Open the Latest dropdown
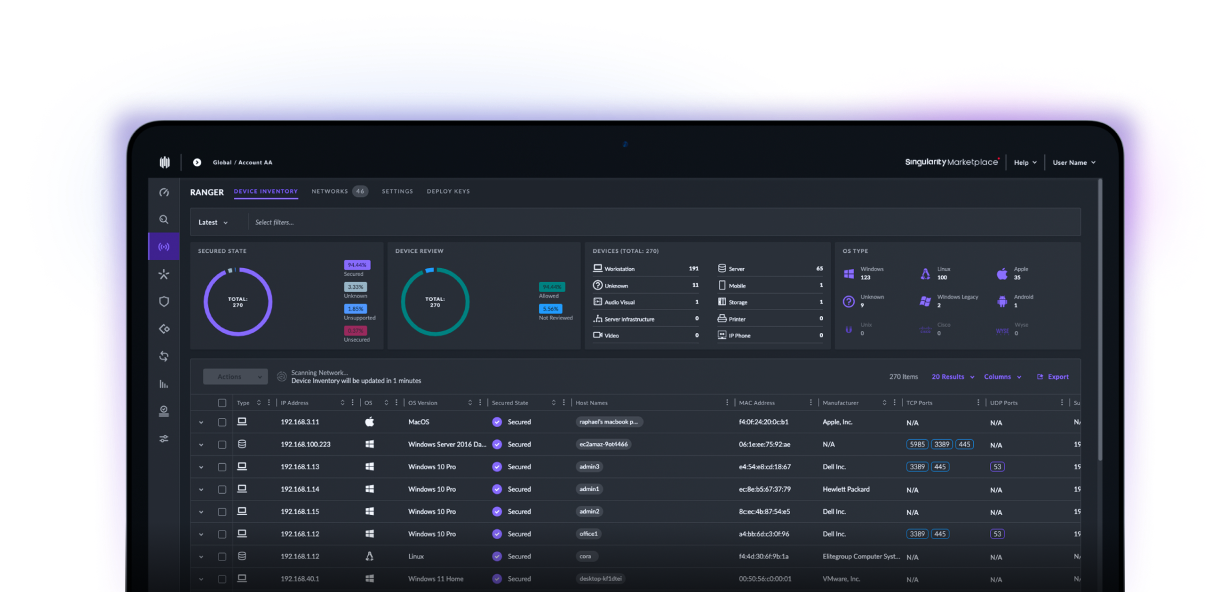 tap(213, 222)
